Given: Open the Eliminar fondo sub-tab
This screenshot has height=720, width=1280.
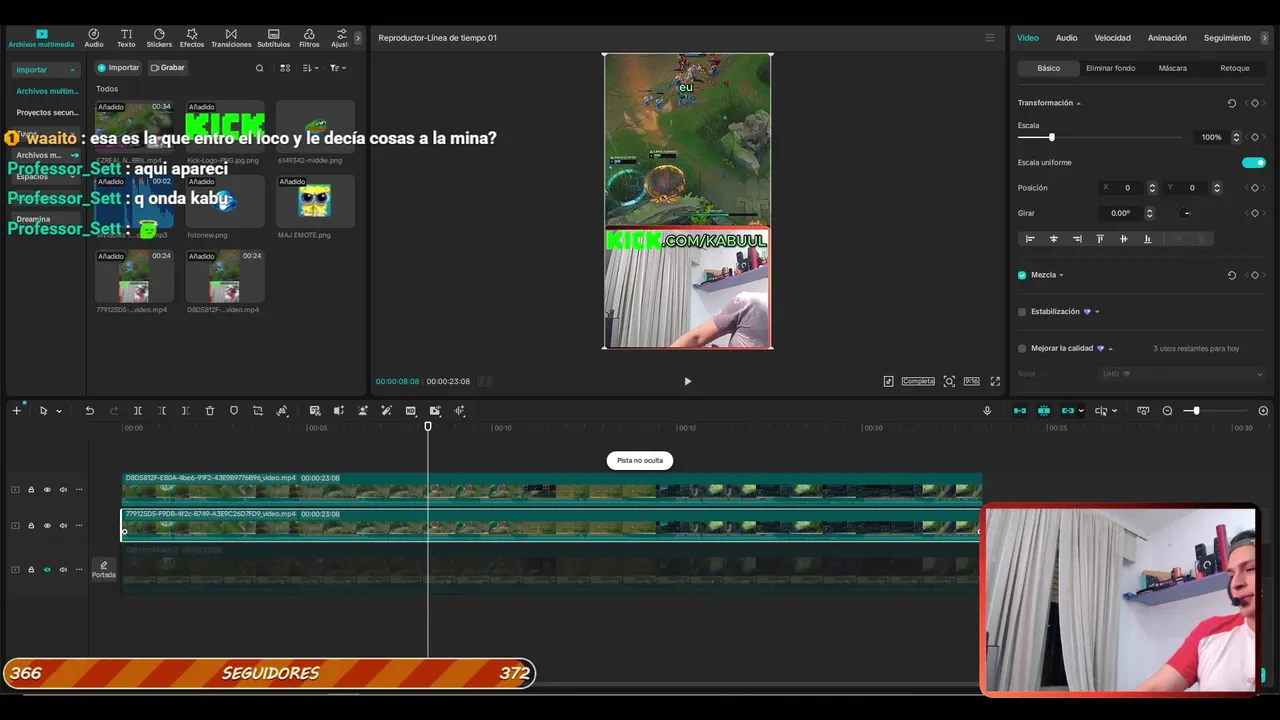Looking at the screenshot, I should coord(1110,68).
